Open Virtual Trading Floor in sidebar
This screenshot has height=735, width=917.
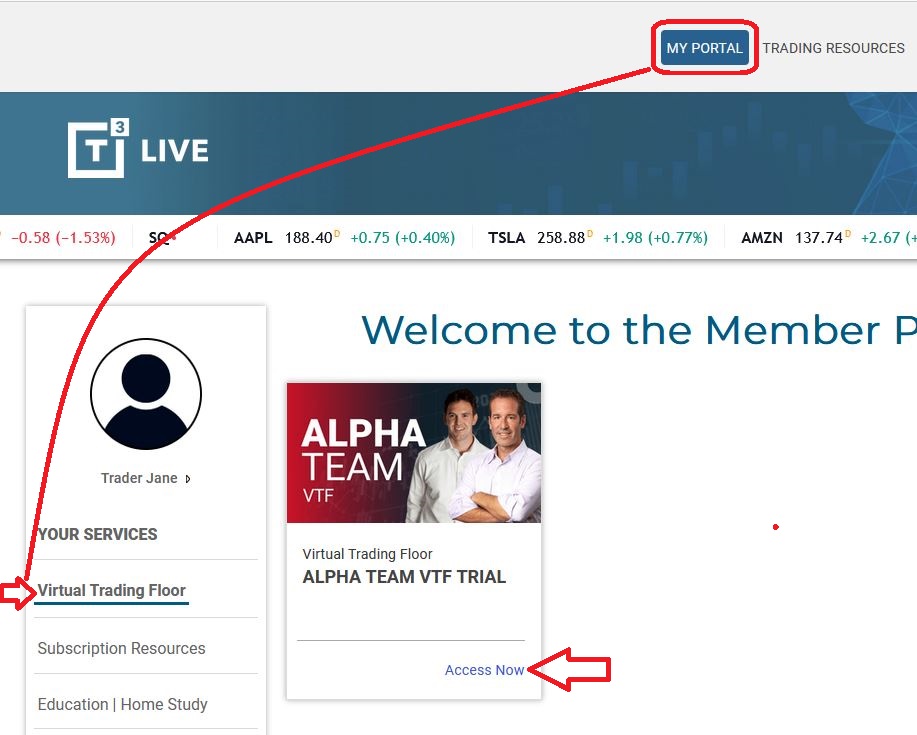point(112,590)
